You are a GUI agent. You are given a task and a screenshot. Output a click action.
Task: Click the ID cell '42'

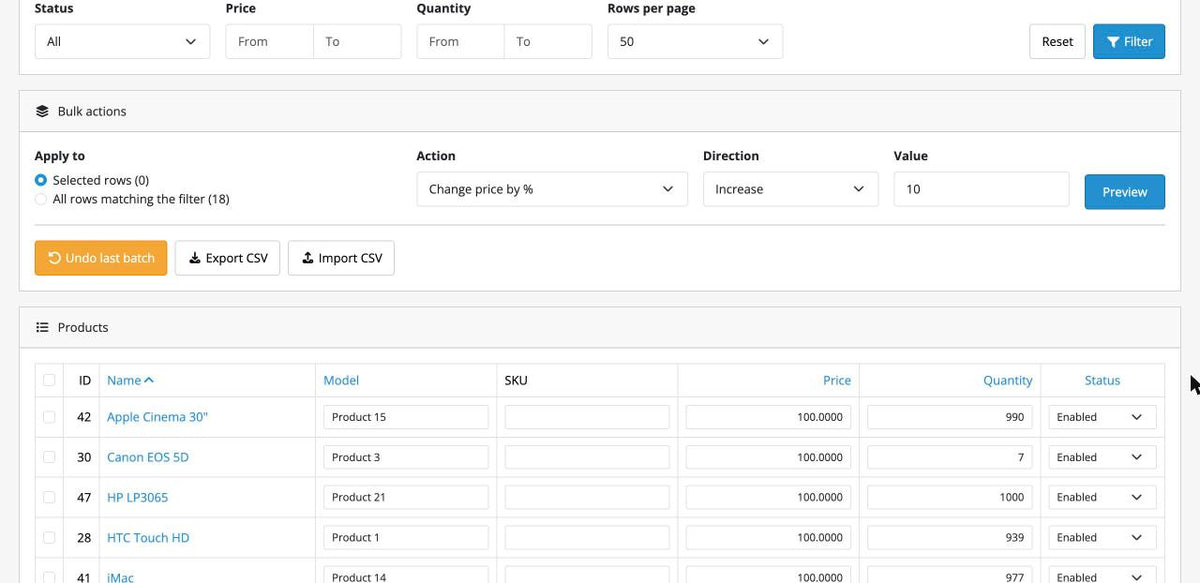pyautogui.click(x=84, y=417)
